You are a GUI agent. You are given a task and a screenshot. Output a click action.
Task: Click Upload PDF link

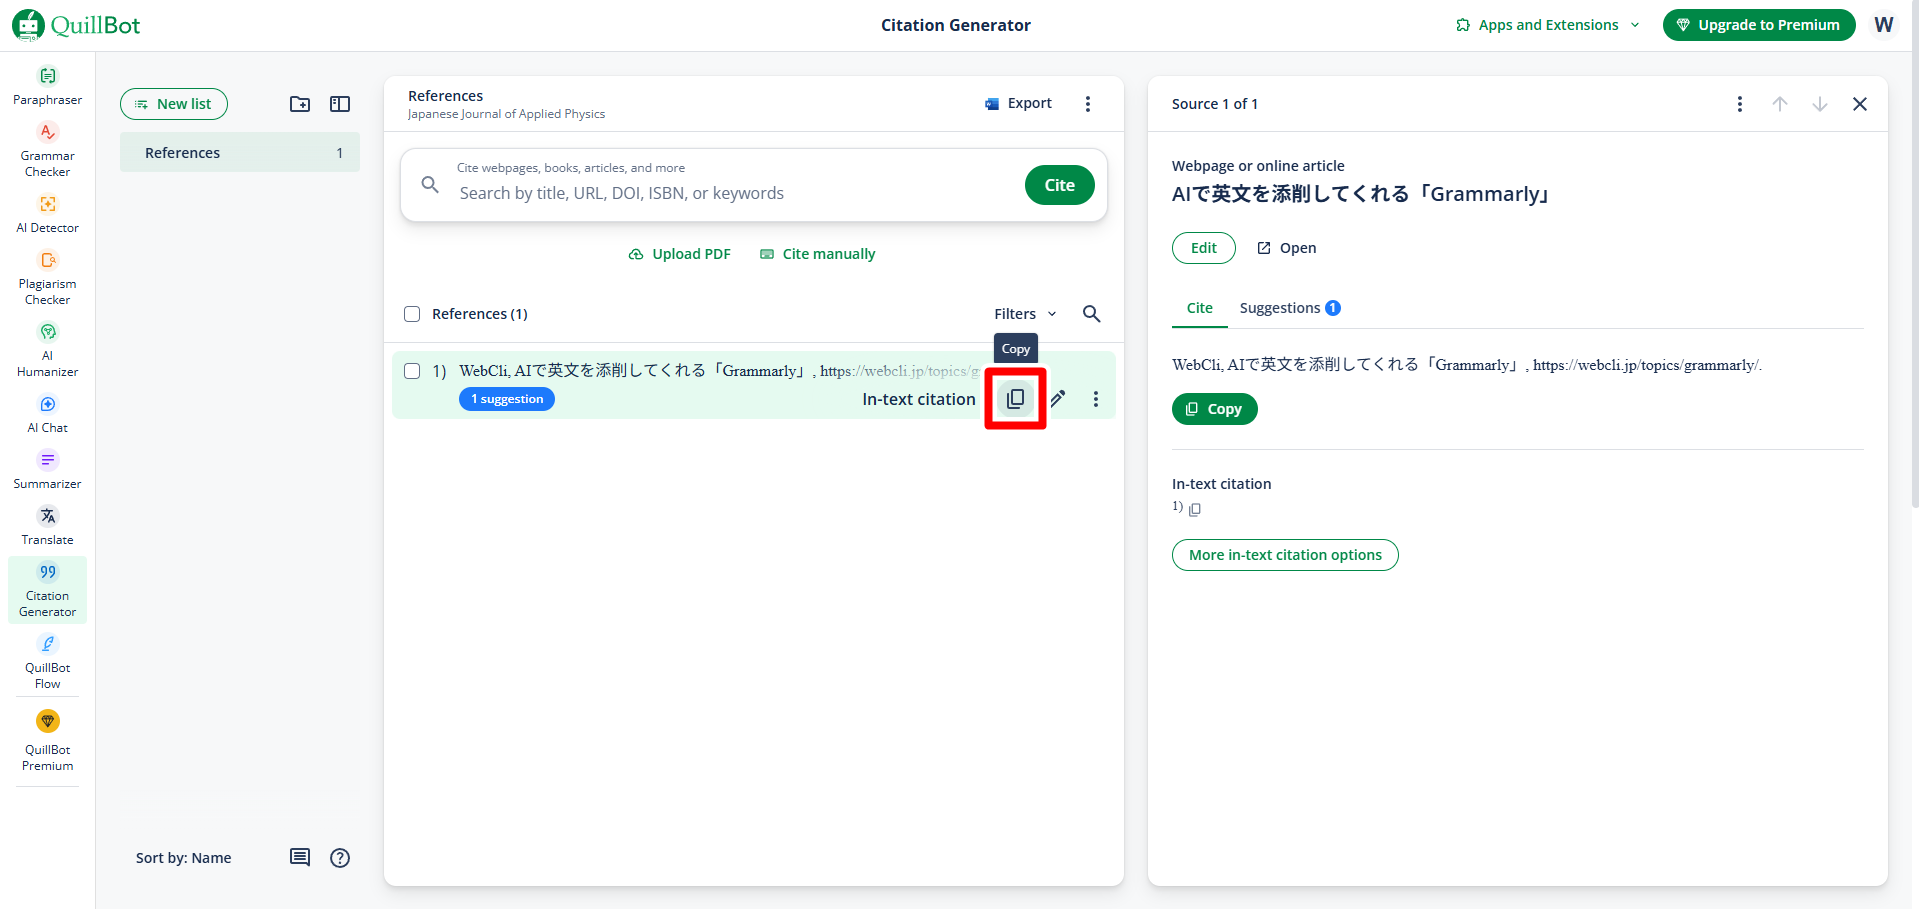(x=680, y=254)
